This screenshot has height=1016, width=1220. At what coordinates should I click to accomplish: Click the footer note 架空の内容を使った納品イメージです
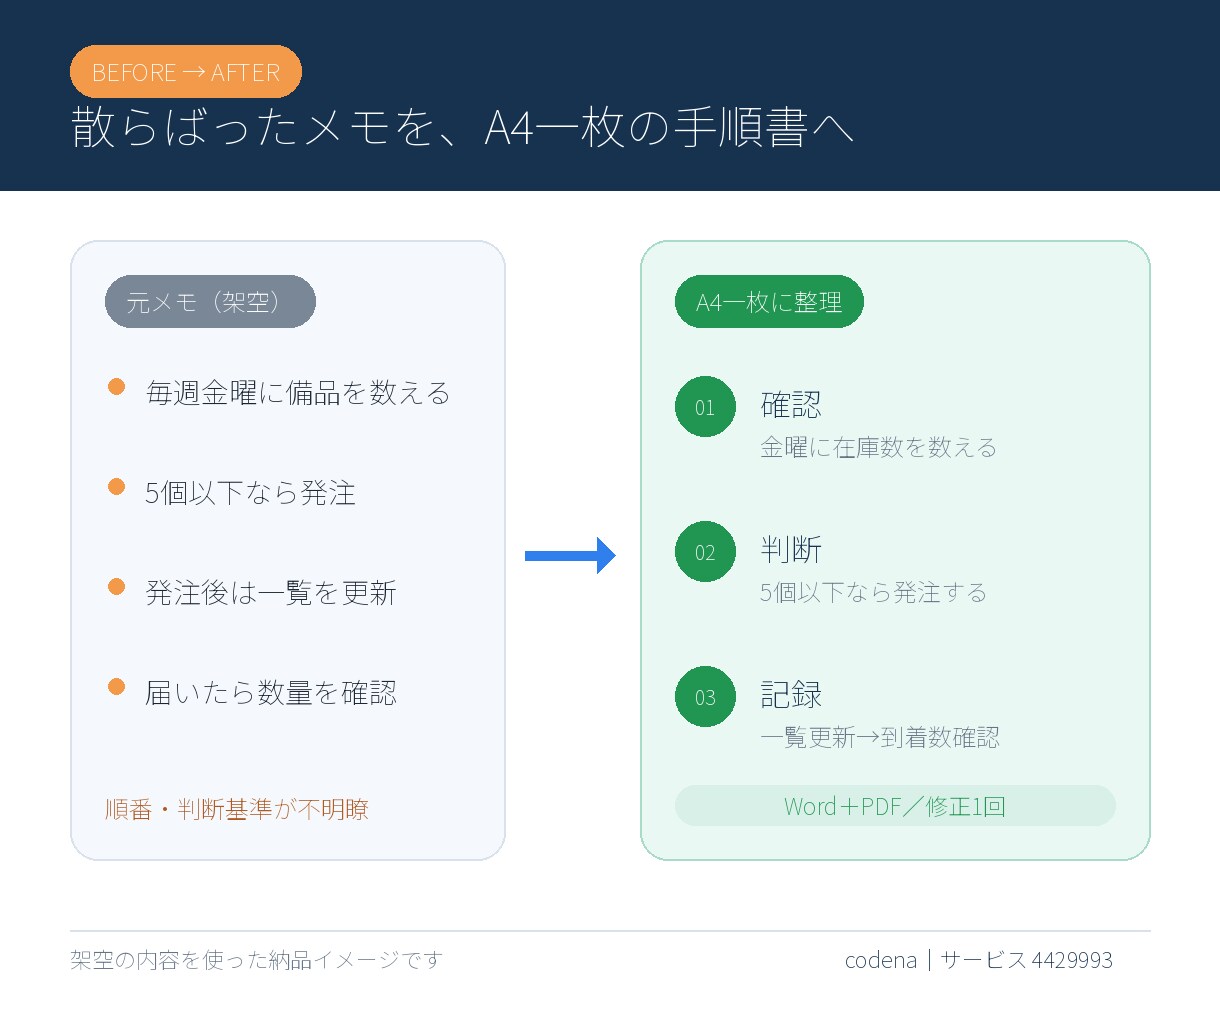(x=256, y=960)
